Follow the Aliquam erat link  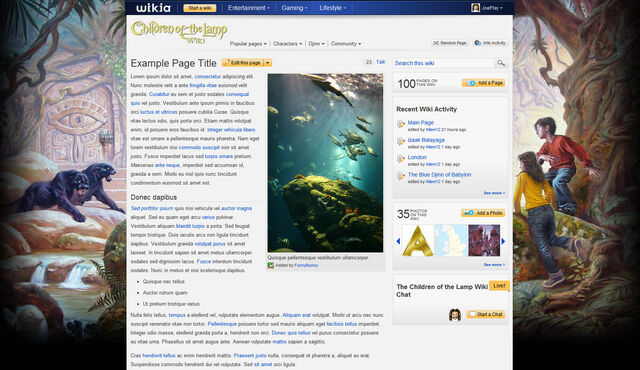[x=296, y=315]
